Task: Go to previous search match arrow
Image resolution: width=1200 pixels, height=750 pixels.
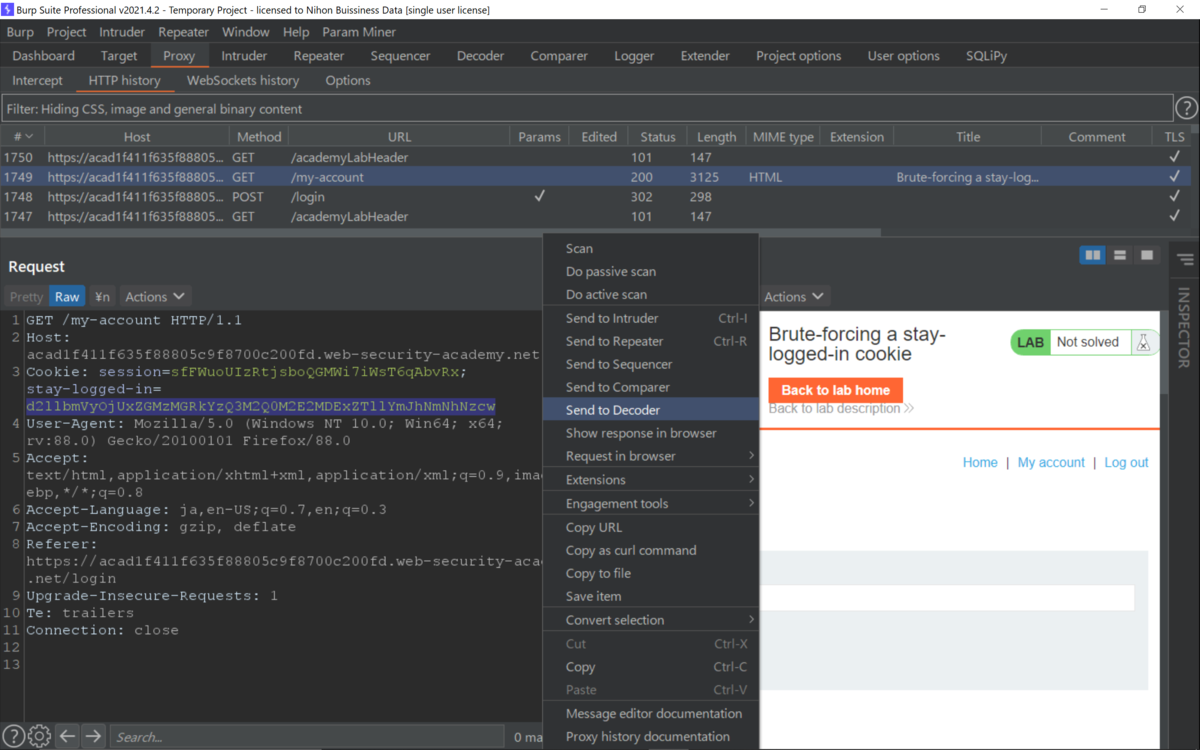Action: pos(67,736)
